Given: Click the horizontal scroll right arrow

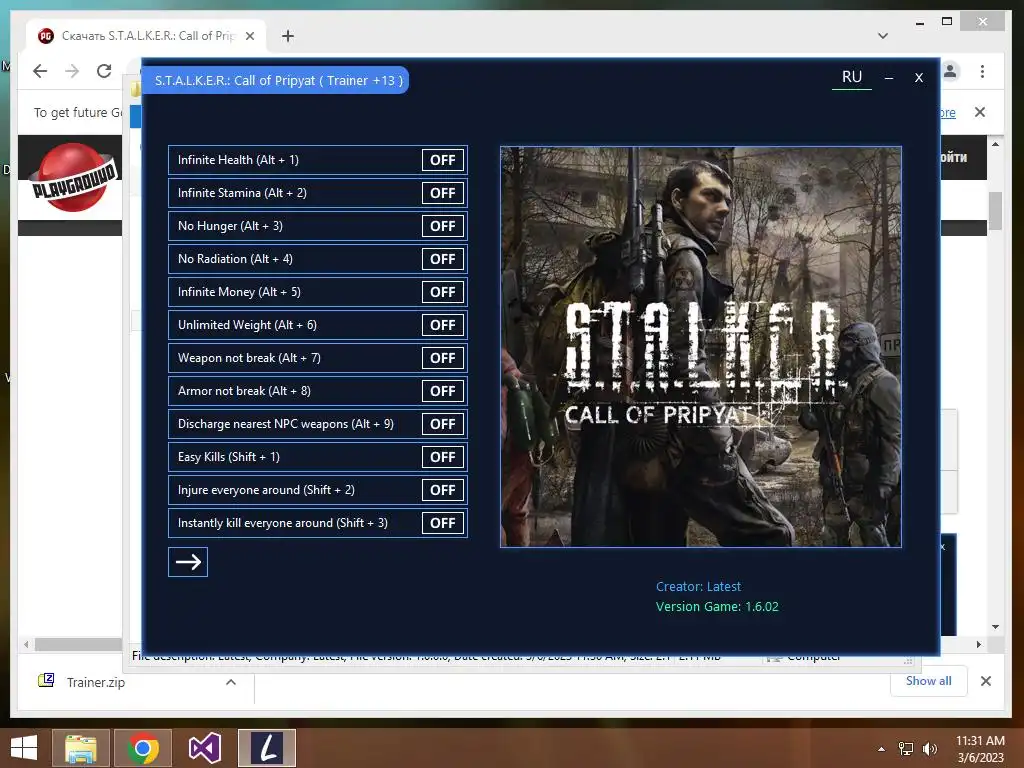Looking at the screenshot, I should (978, 645).
